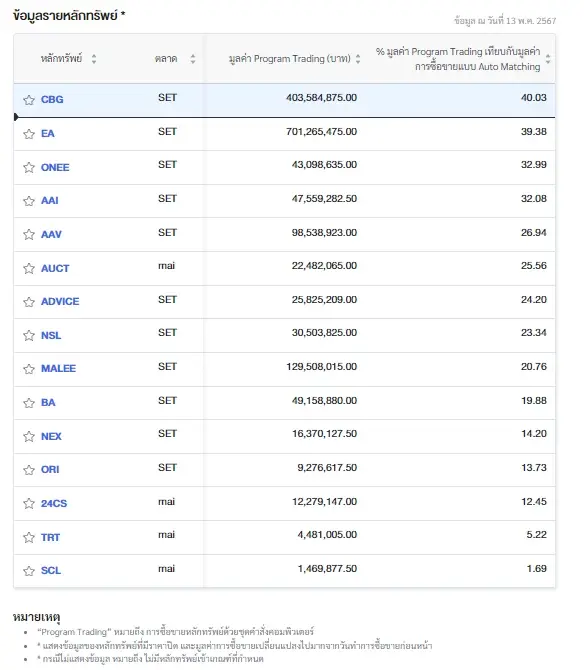Click the 1,469,877.50 value cell

327,569
